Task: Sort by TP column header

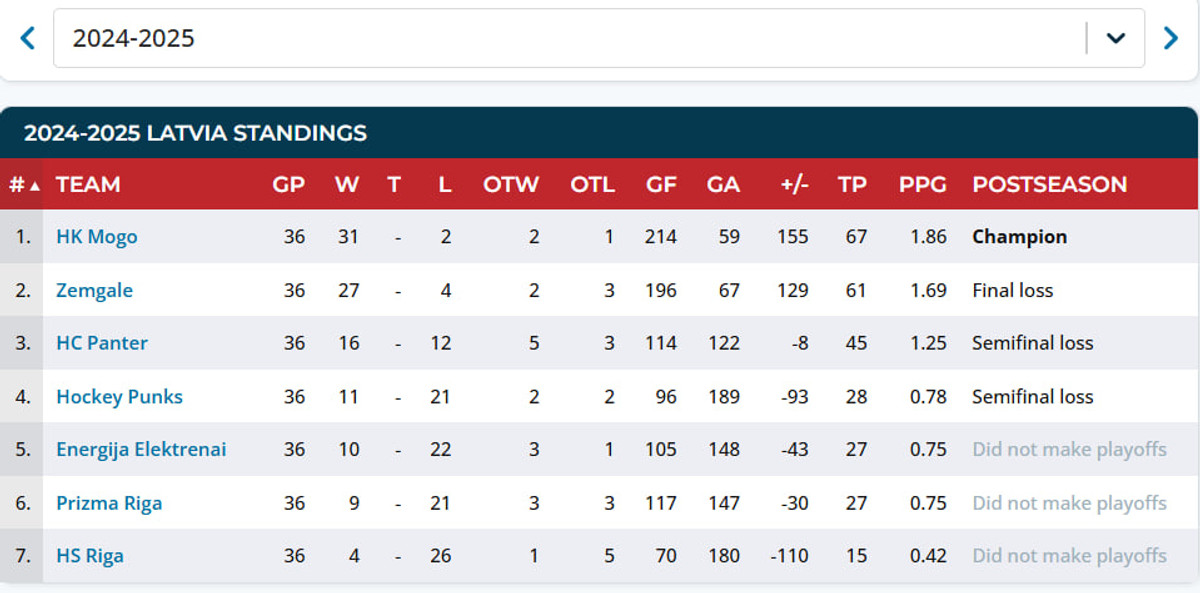Action: pos(852,184)
